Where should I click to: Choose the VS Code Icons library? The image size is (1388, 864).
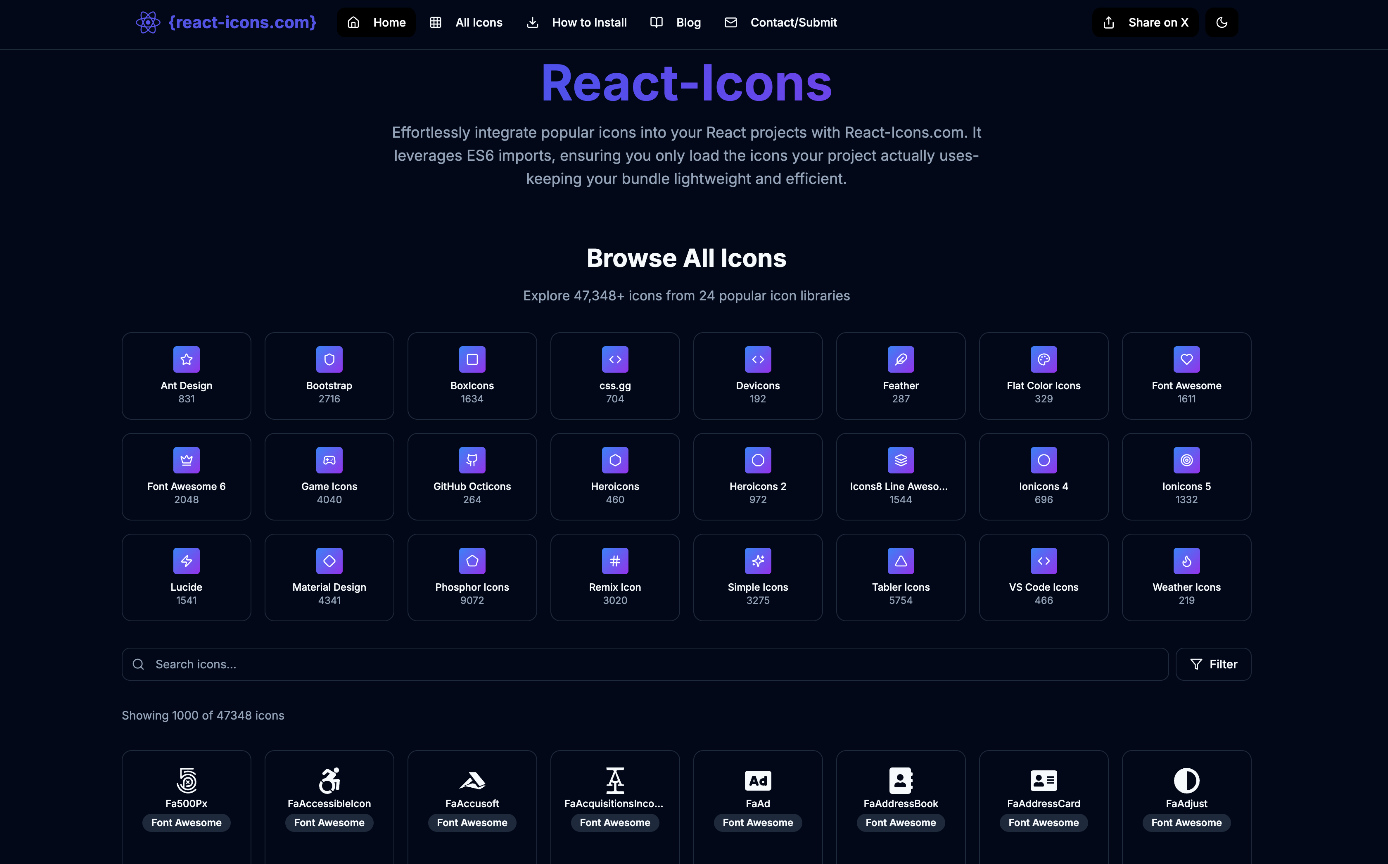(x=1044, y=578)
